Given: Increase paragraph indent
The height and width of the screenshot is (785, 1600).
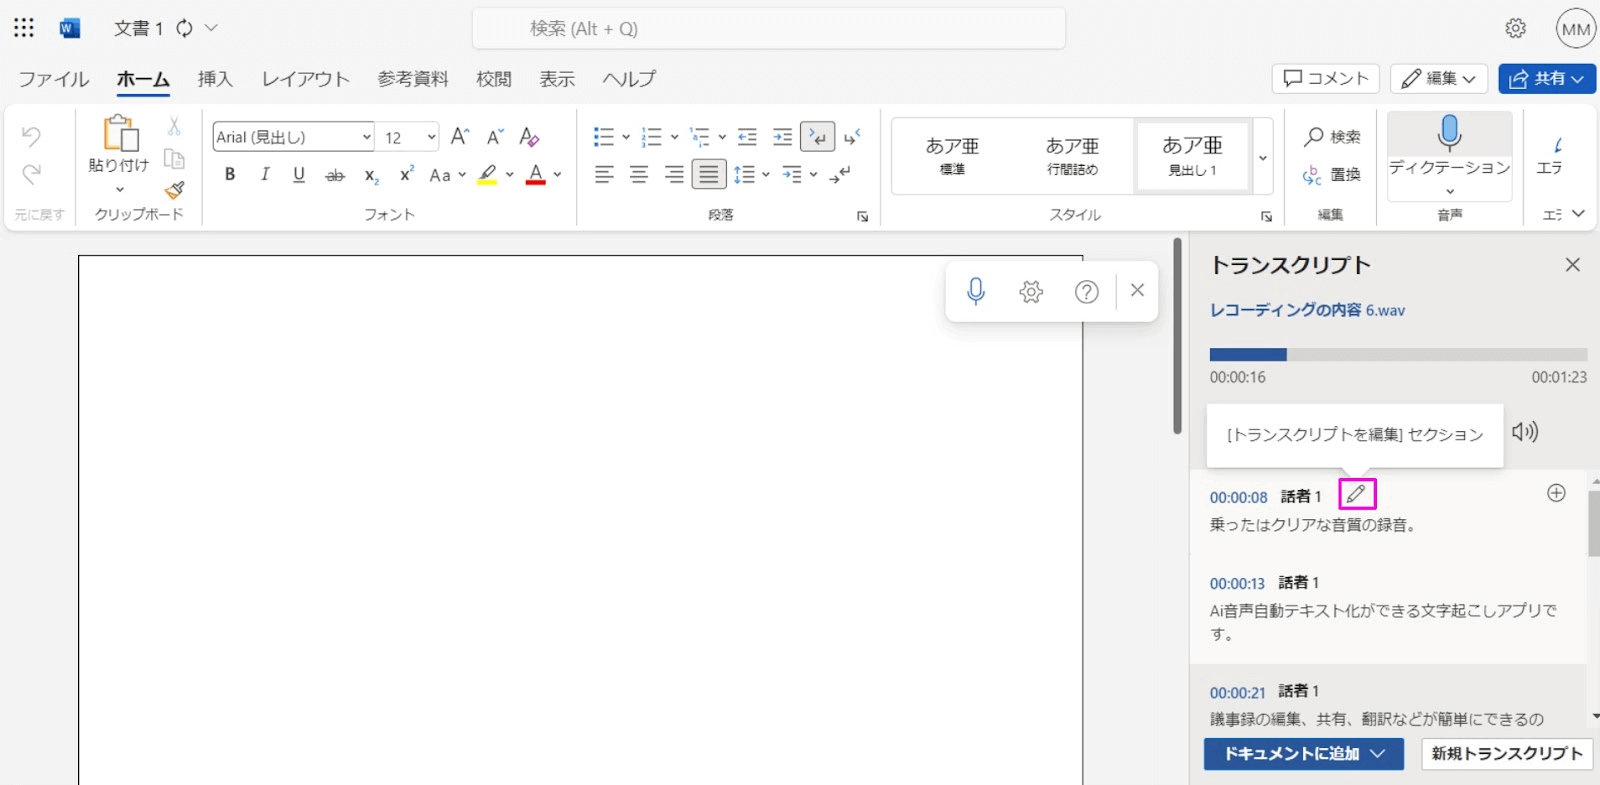Looking at the screenshot, I should [782, 137].
